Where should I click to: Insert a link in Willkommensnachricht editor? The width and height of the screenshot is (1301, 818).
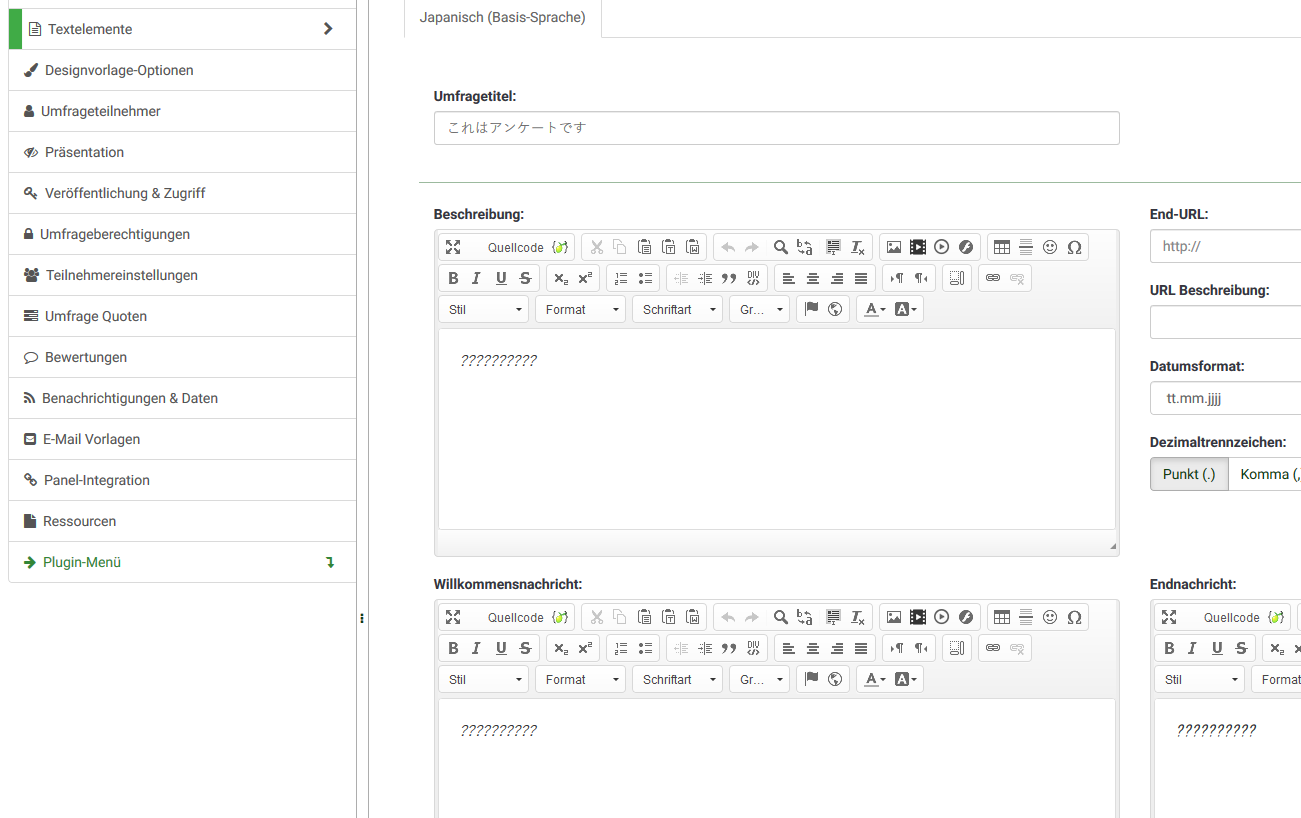pos(993,648)
